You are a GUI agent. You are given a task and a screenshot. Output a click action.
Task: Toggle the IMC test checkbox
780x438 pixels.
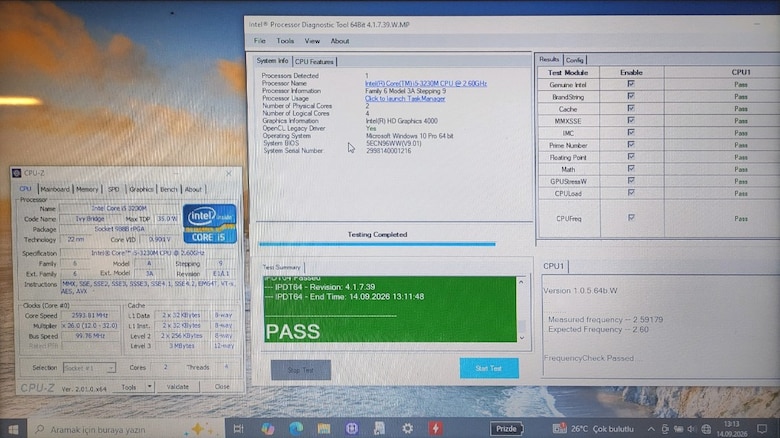point(631,132)
